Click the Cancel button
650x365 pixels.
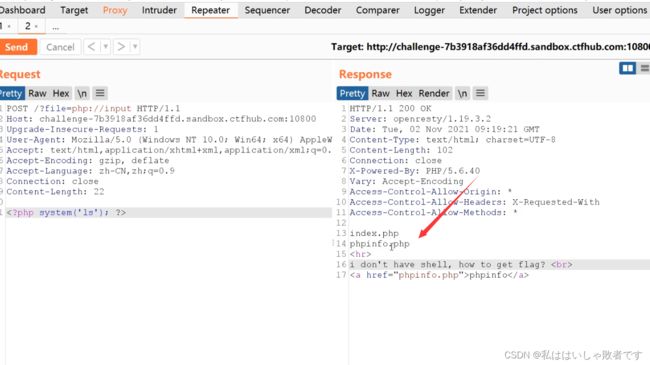60,47
